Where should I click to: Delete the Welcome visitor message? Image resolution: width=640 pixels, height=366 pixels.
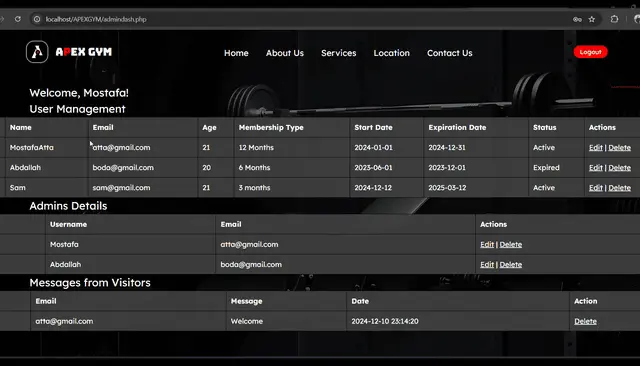tap(585, 321)
